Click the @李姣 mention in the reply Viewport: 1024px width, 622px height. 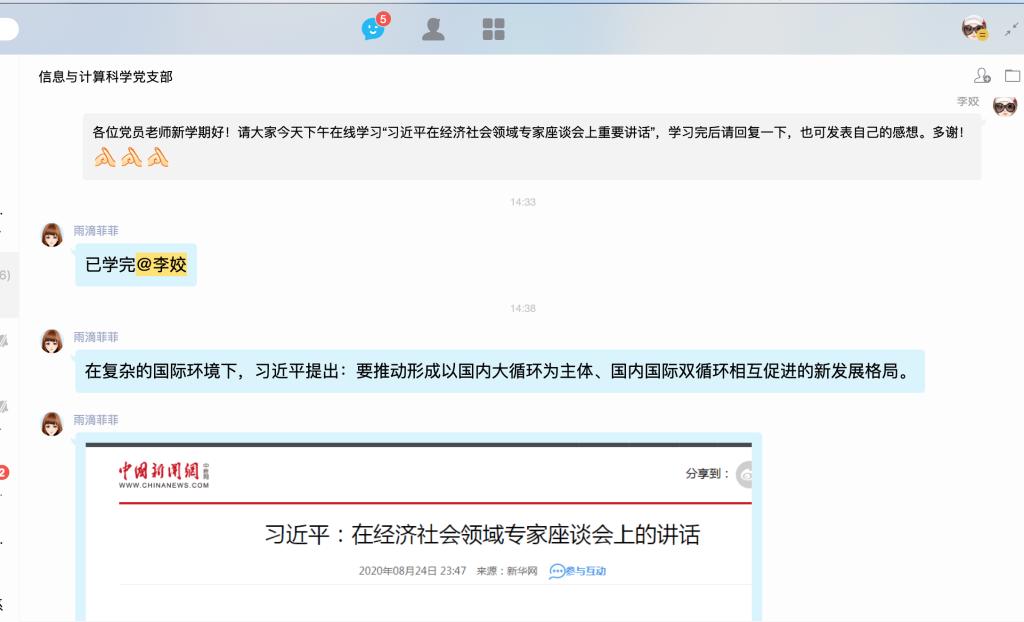[x=162, y=265]
